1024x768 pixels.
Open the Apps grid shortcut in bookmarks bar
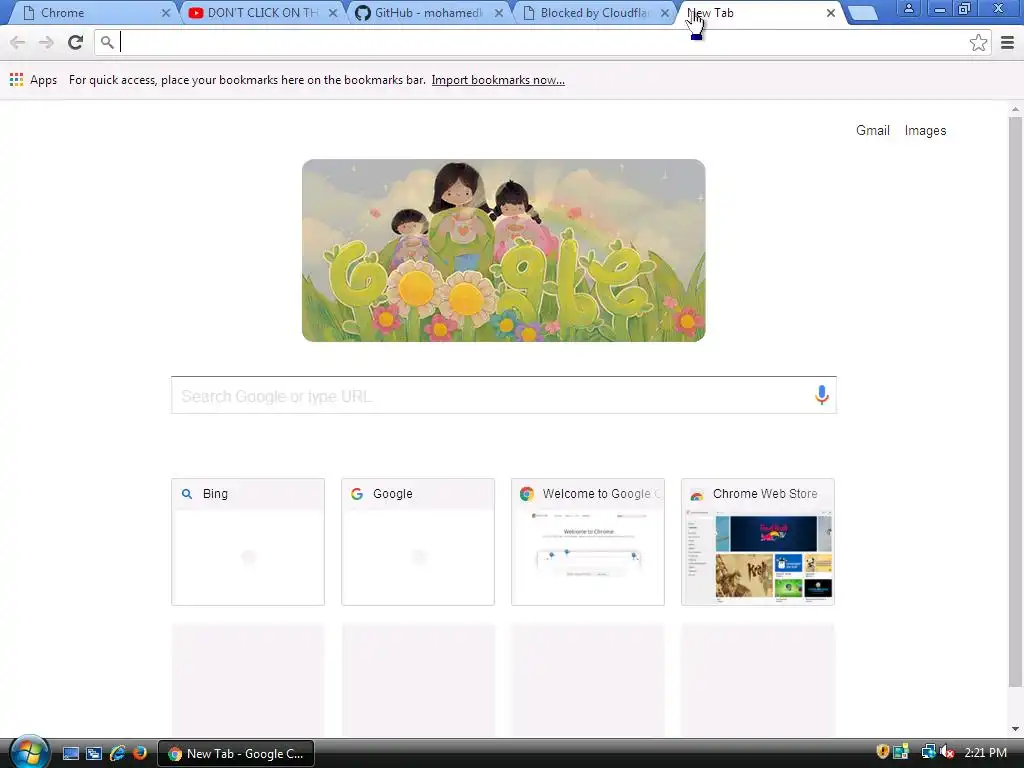(x=33, y=80)
